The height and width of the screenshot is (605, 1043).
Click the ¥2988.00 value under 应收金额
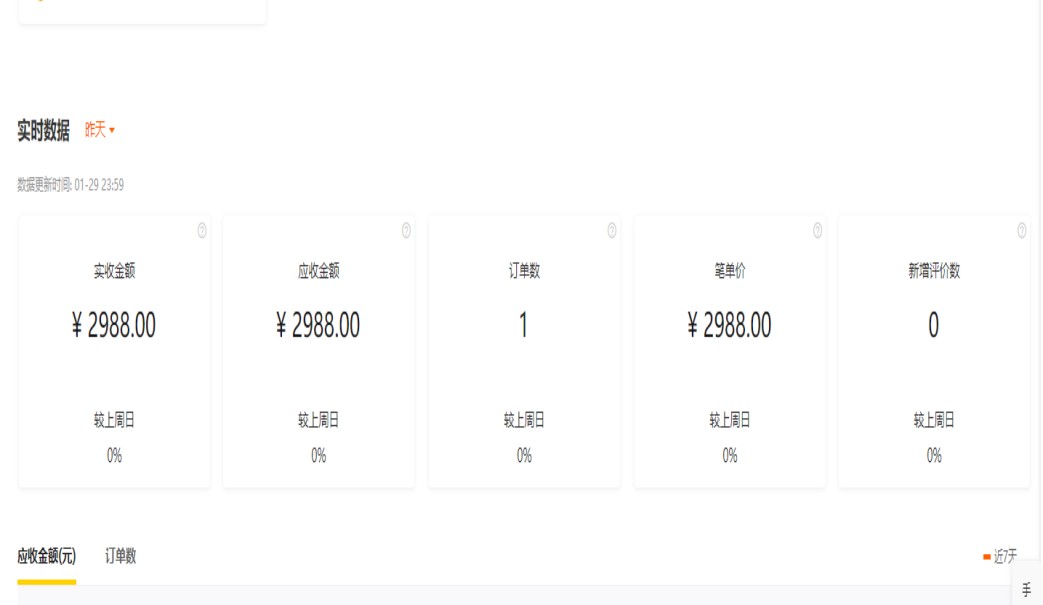pos(318,325)
